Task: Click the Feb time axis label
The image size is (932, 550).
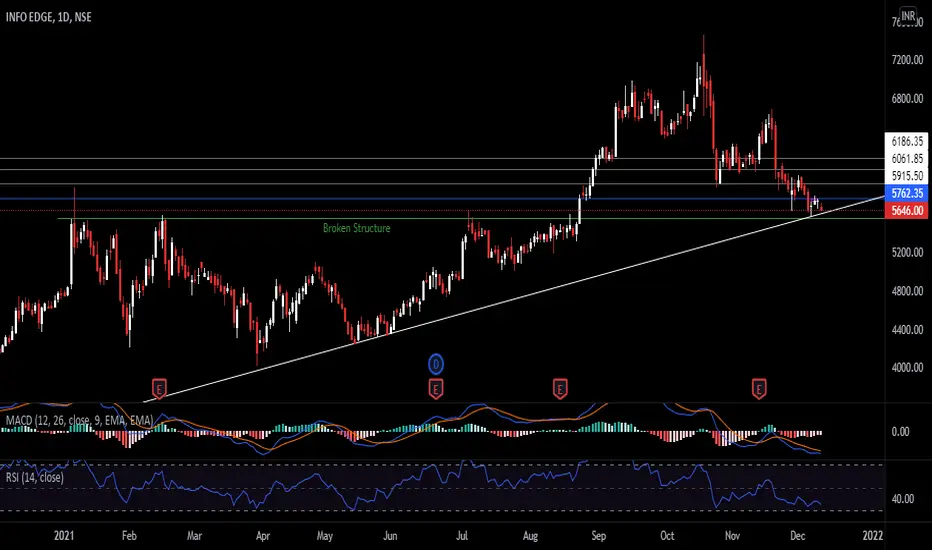Action: pyautogui.click(x=129, y=536)
